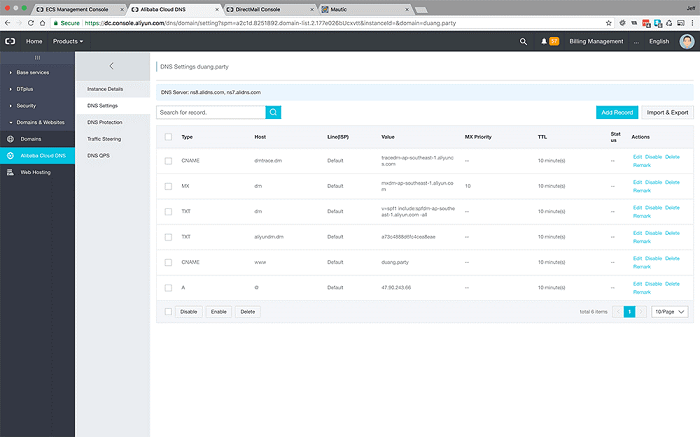Click the bulk Delete button
Screen dimensions: 700x437
[248, 312]
